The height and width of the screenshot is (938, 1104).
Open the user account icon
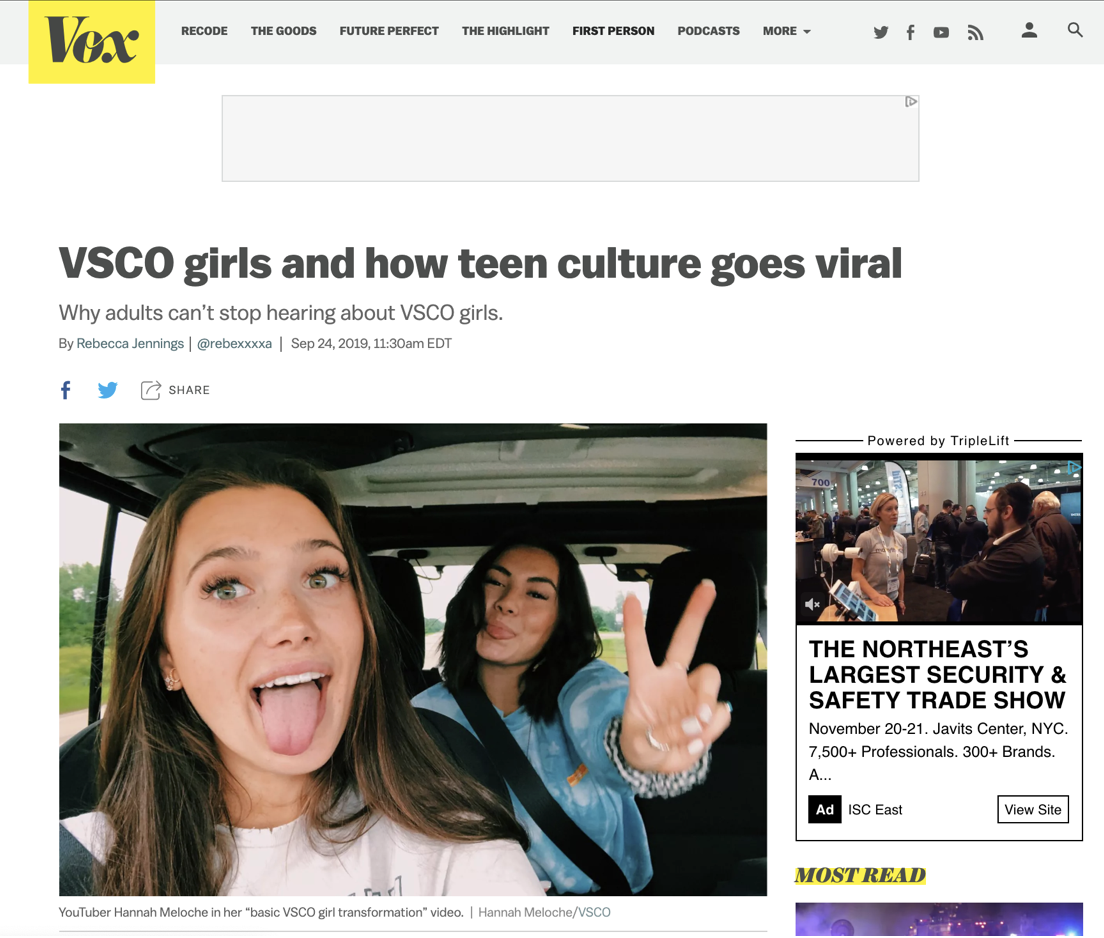1029,30
